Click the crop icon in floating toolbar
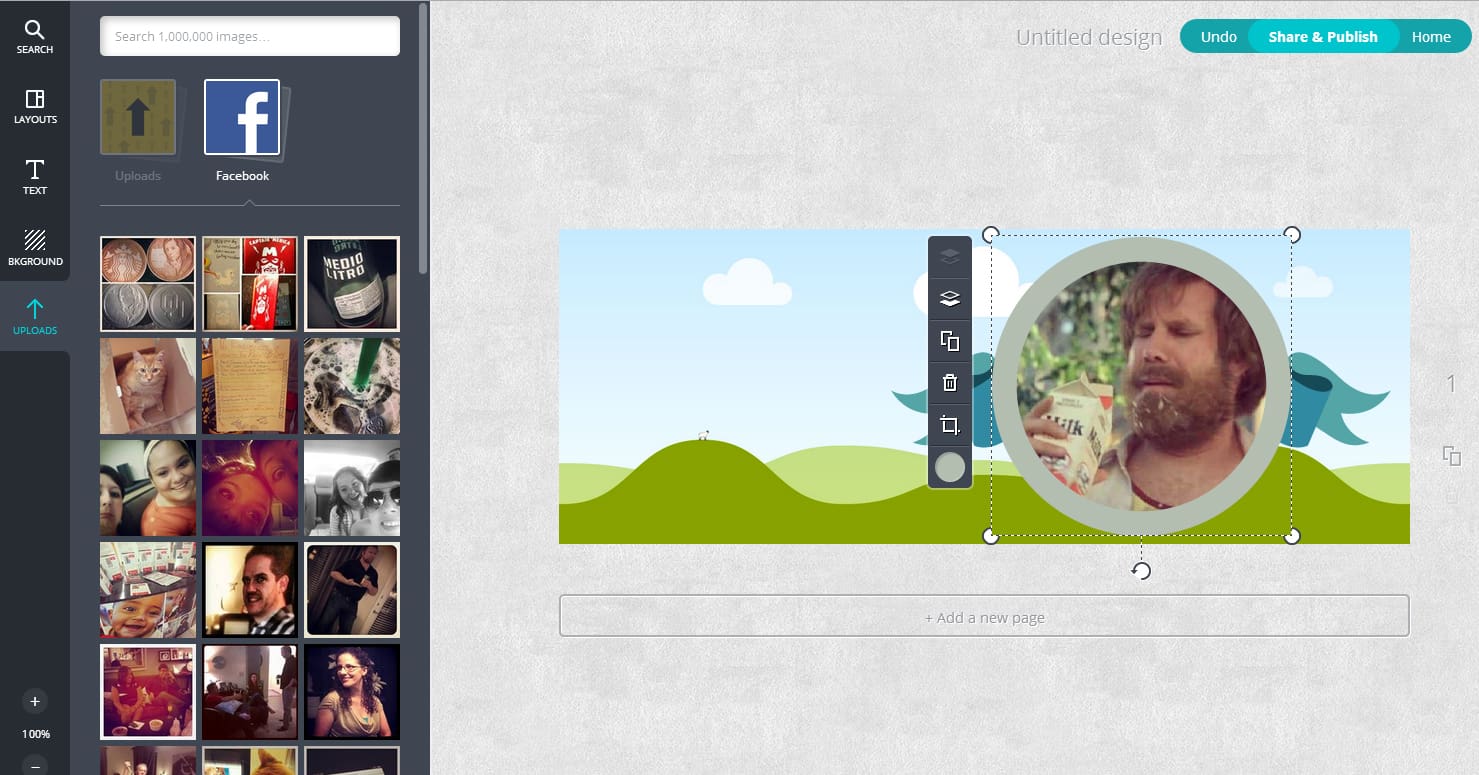The height and width of the screenshot is (775, 1479). click(x=949, y=425)
